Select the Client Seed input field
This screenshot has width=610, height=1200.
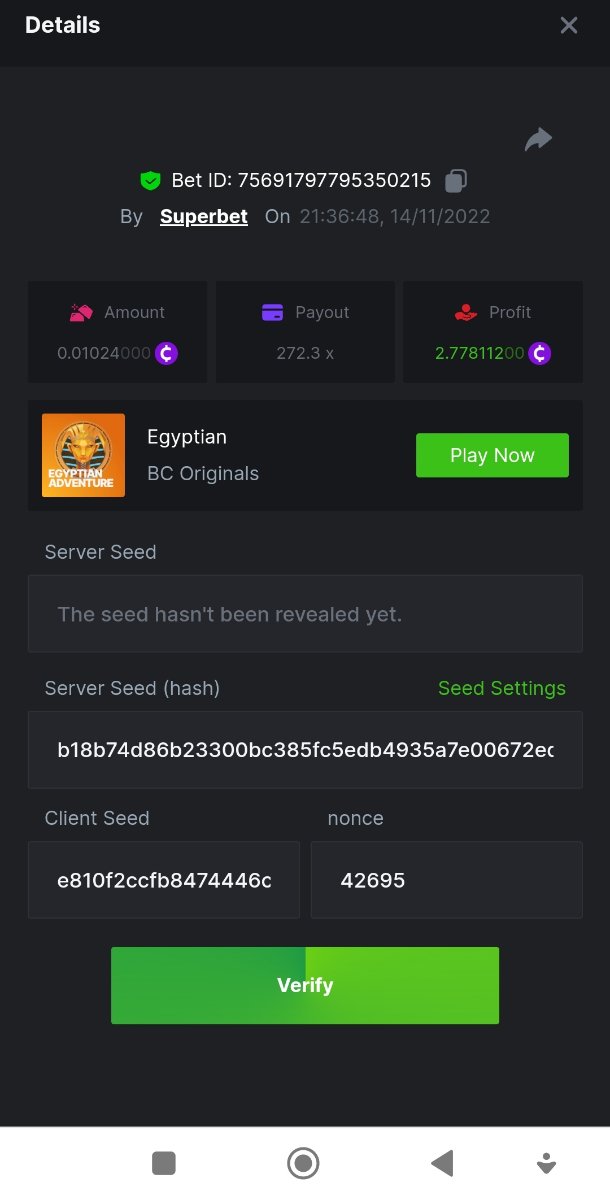[164, 880]
